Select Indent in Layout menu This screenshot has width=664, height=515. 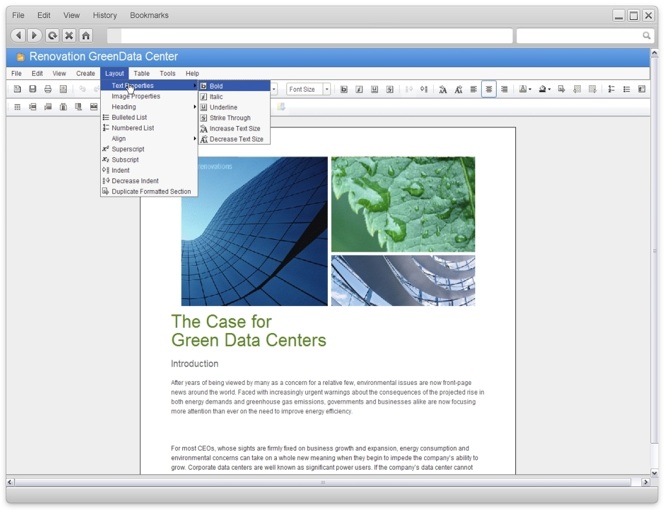point(149,170)
